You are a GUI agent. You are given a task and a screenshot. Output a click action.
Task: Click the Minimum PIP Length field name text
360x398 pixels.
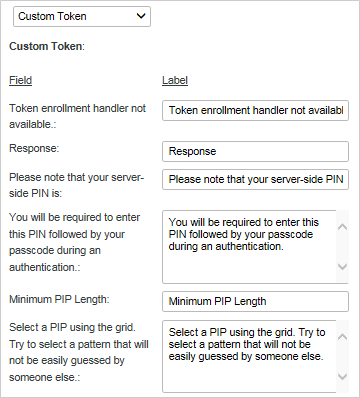(x=59, y=299)
